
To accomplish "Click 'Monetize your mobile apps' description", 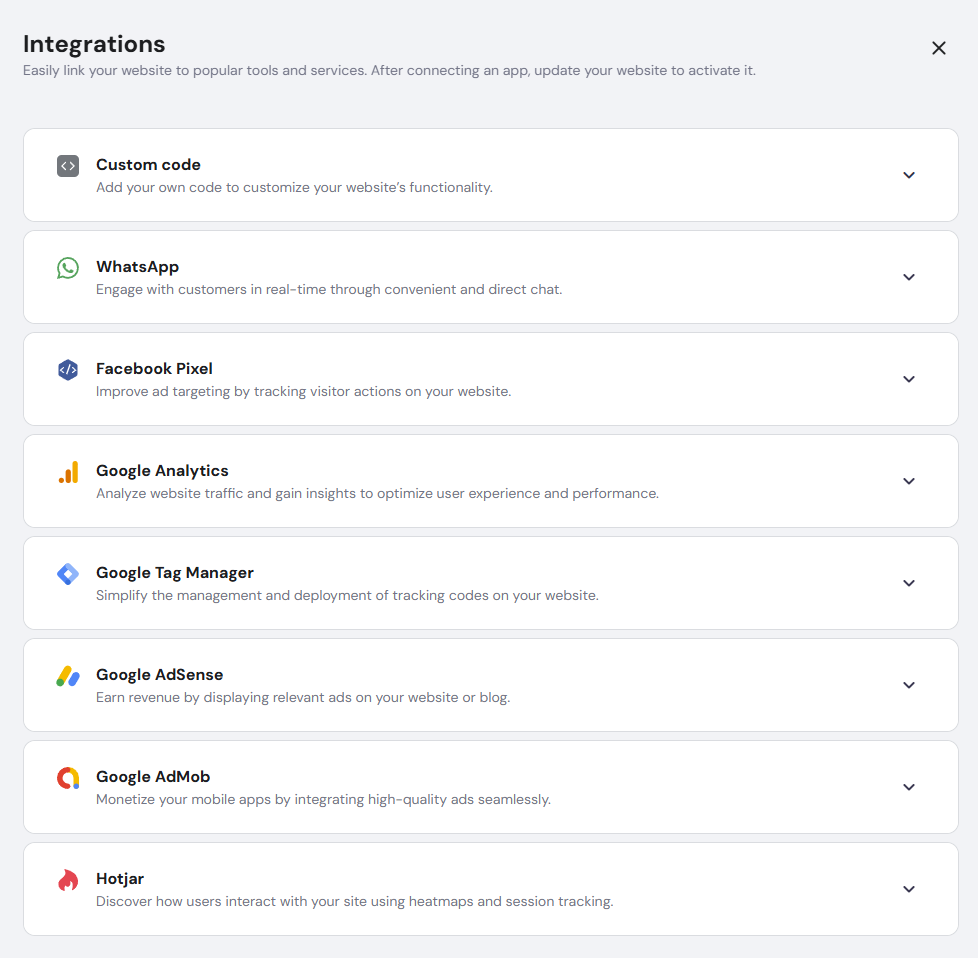I will coord(323,800).
